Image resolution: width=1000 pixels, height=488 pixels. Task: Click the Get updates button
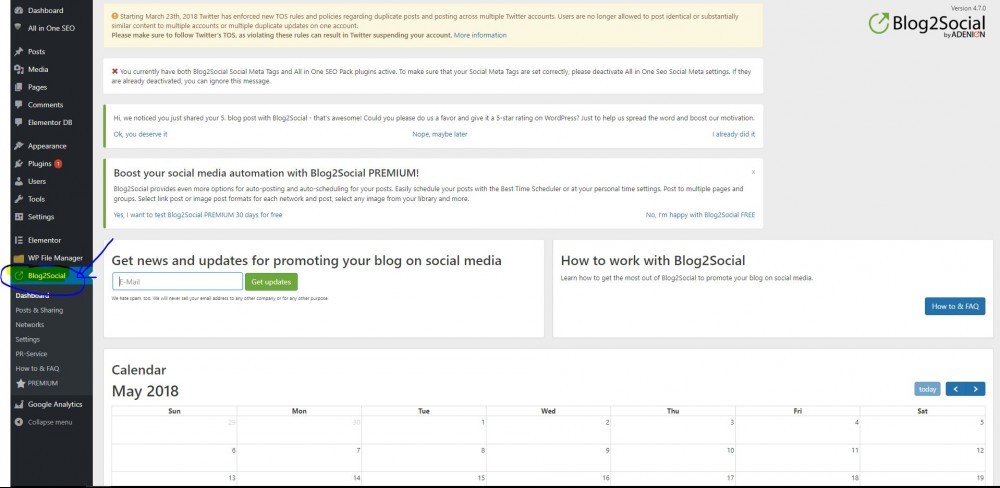(271, 282)
